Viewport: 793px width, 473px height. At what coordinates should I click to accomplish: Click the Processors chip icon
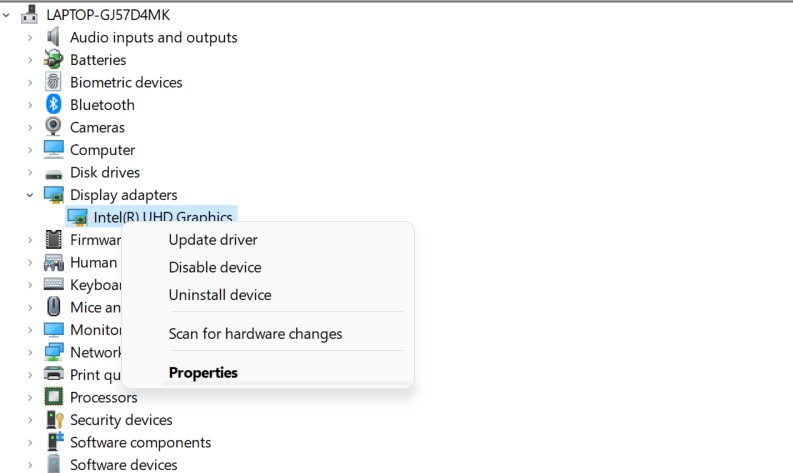tap(54, 398)
